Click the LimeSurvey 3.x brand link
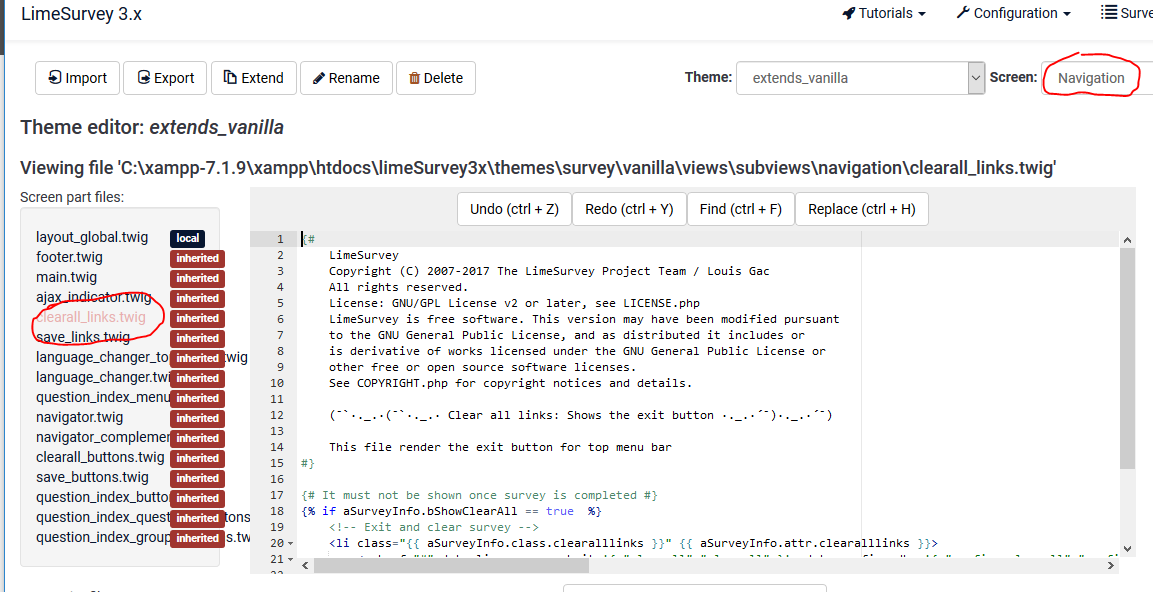Image resolution: width=1153 pixels, height=592 pixels. pos(82,14)
